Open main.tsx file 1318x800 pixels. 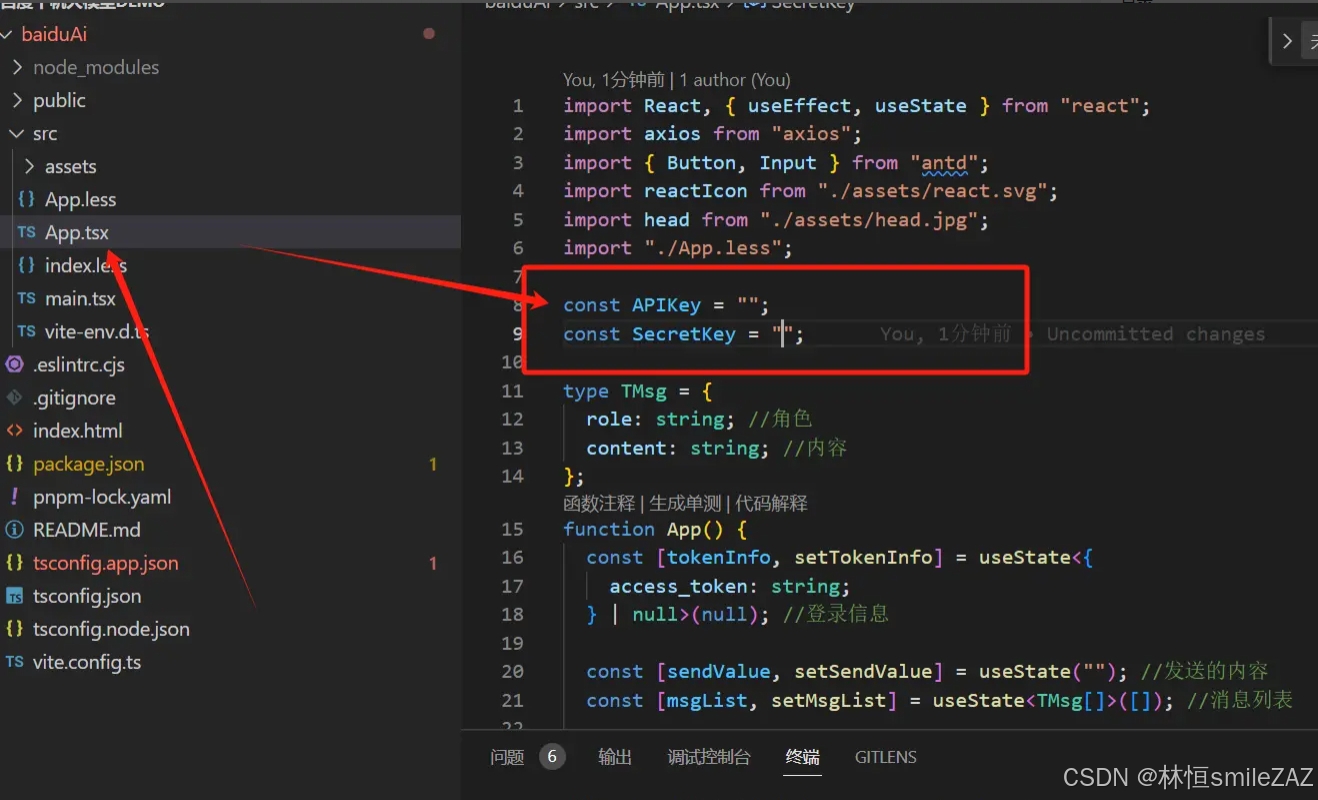[80, 298]
